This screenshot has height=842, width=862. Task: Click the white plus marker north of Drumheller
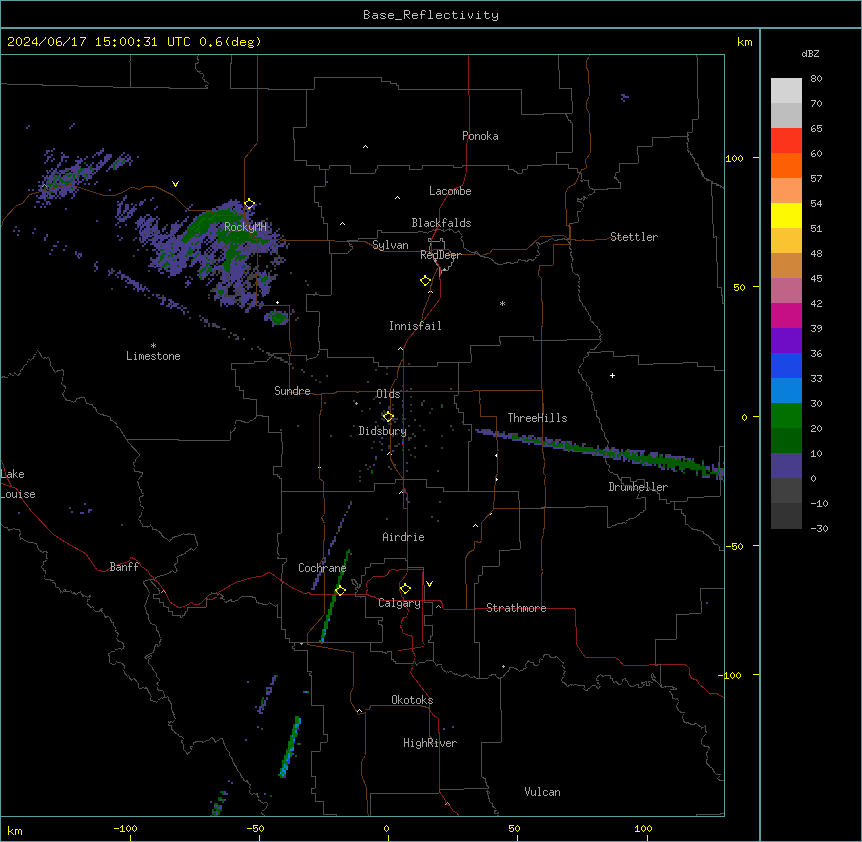tap(612, 375)
